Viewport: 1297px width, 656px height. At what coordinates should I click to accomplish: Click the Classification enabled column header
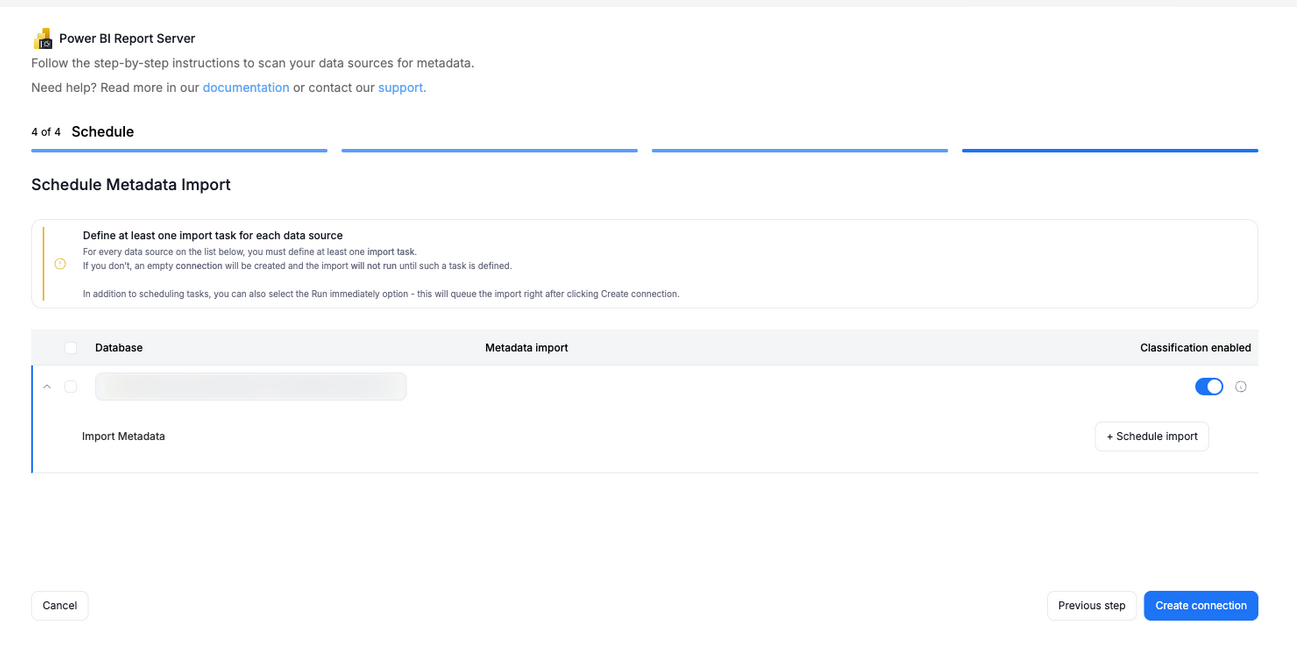[x=1196, y=348]
